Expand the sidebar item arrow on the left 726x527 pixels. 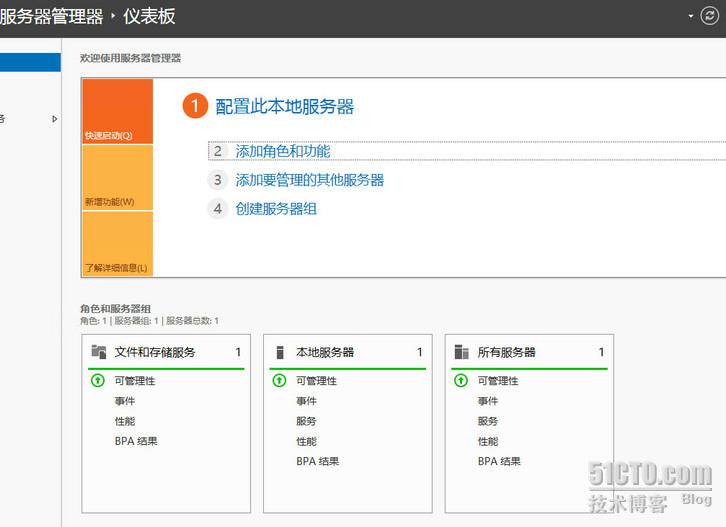click(x=55, y=119)
